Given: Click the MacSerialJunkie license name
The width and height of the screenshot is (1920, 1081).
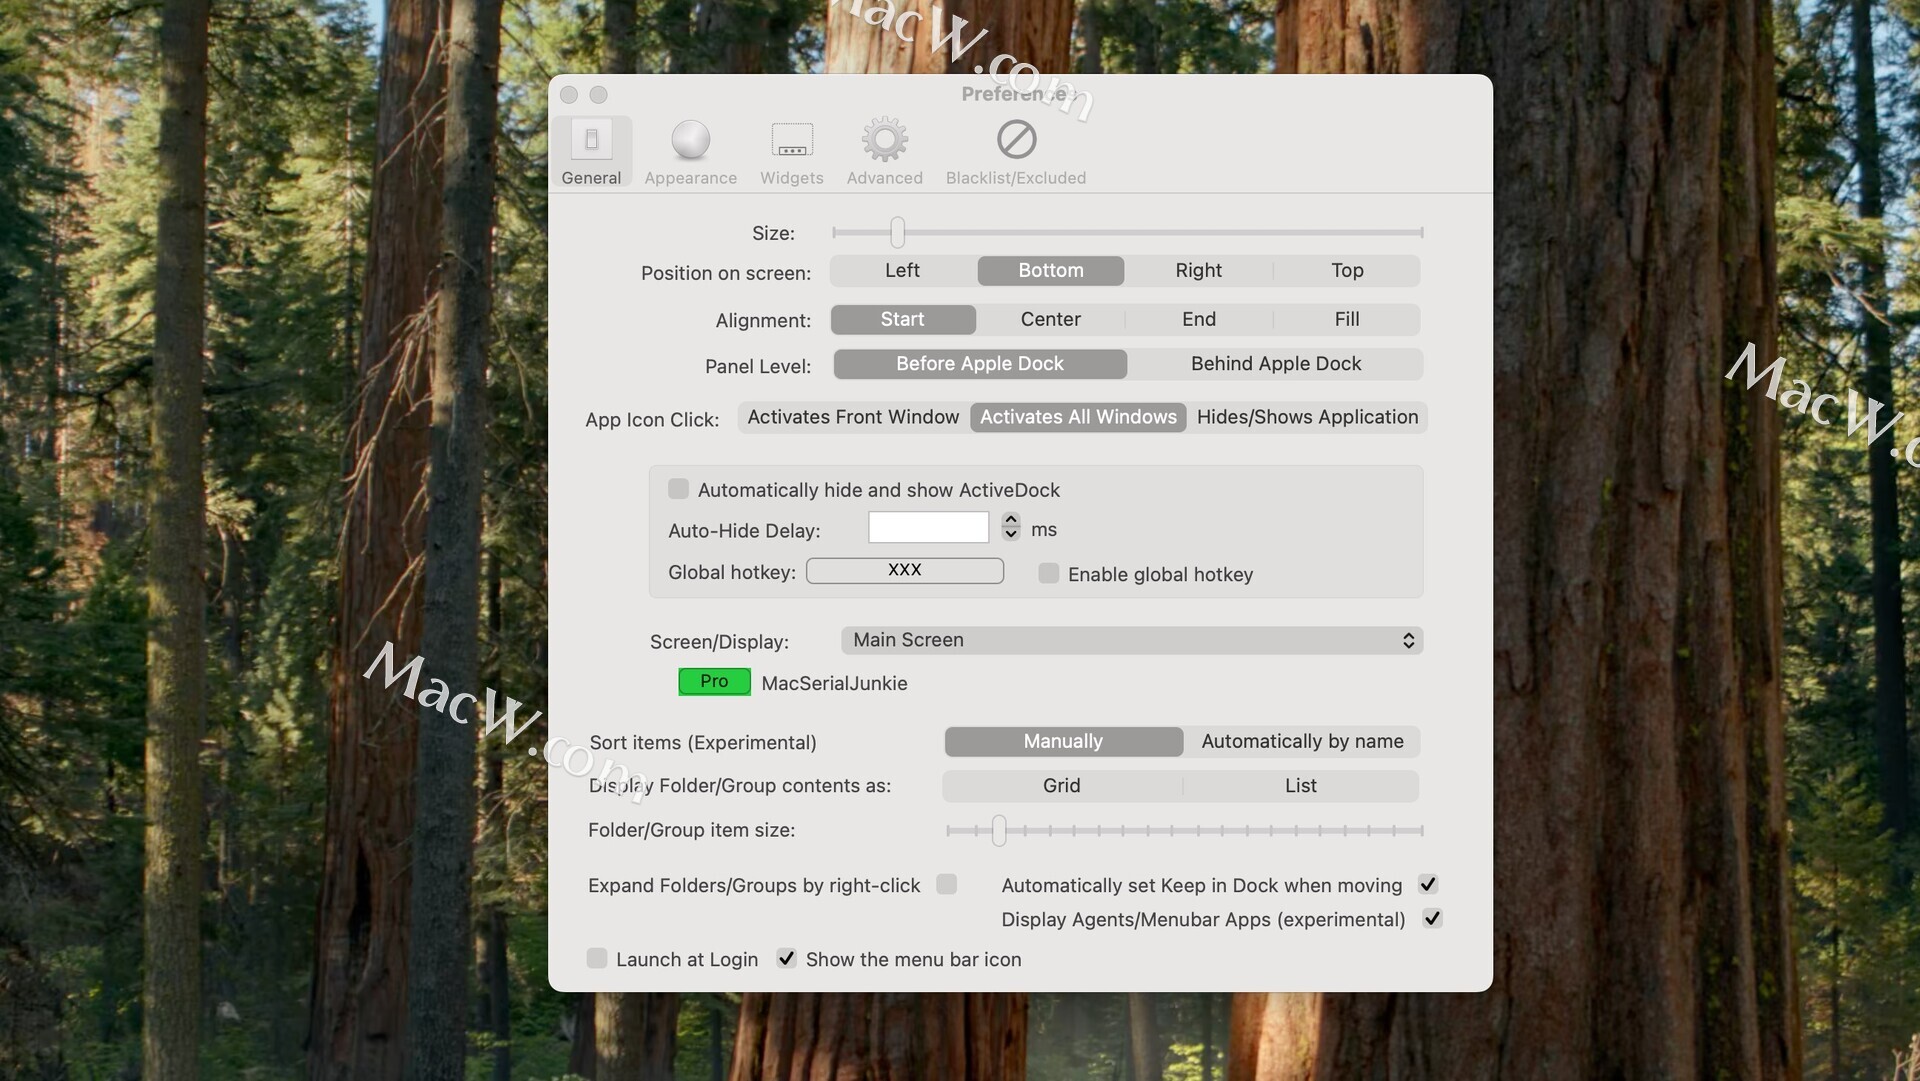Looking at the screenshot, I should tap(835, 684).
